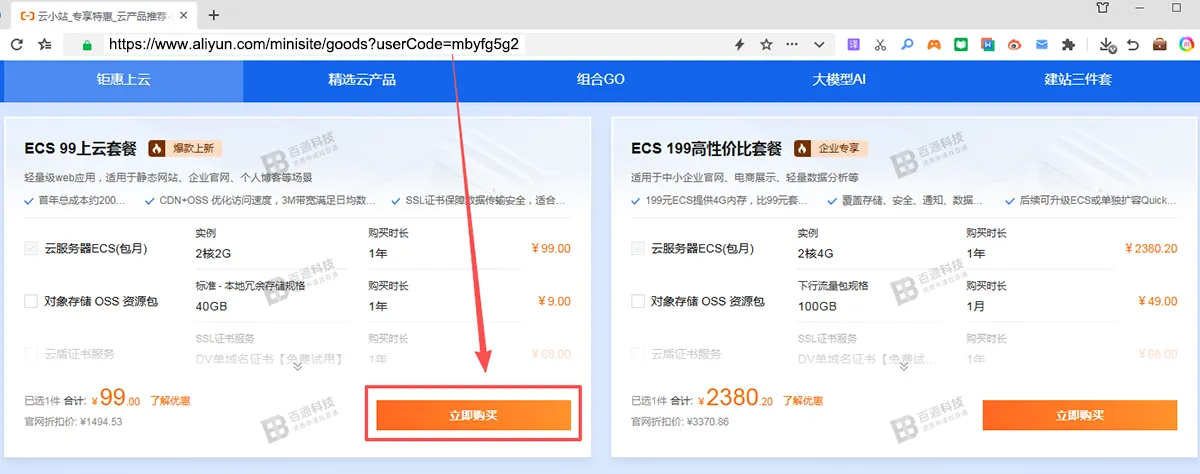Check 云盾证书服务 in ECS 199 package
1200x474 pixels.
pyautogui.click(x=638, y=353)
